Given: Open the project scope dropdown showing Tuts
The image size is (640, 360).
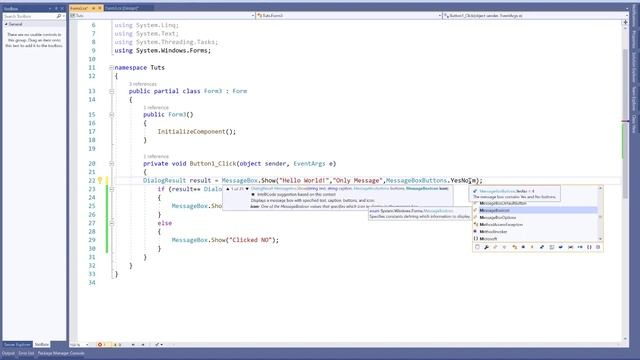Looking at the screenshot, I should click(x=162, y=16).
